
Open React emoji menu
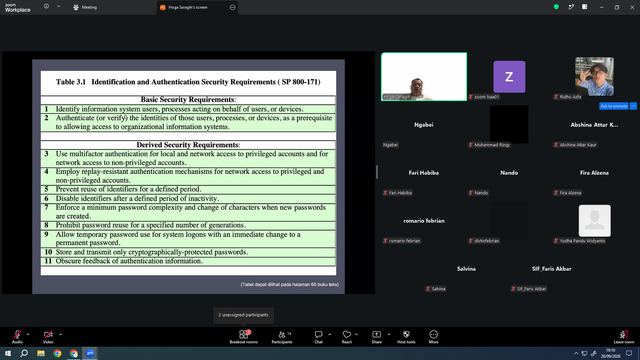347,337
